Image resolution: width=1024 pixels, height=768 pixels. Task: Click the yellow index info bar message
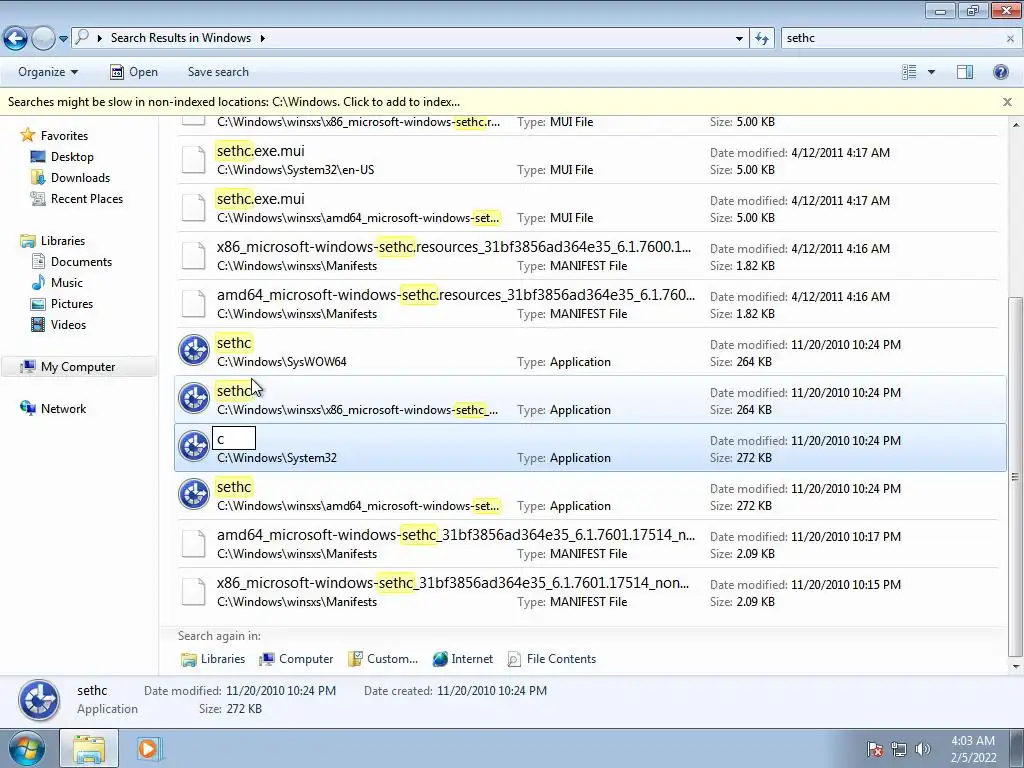(234, 102)
